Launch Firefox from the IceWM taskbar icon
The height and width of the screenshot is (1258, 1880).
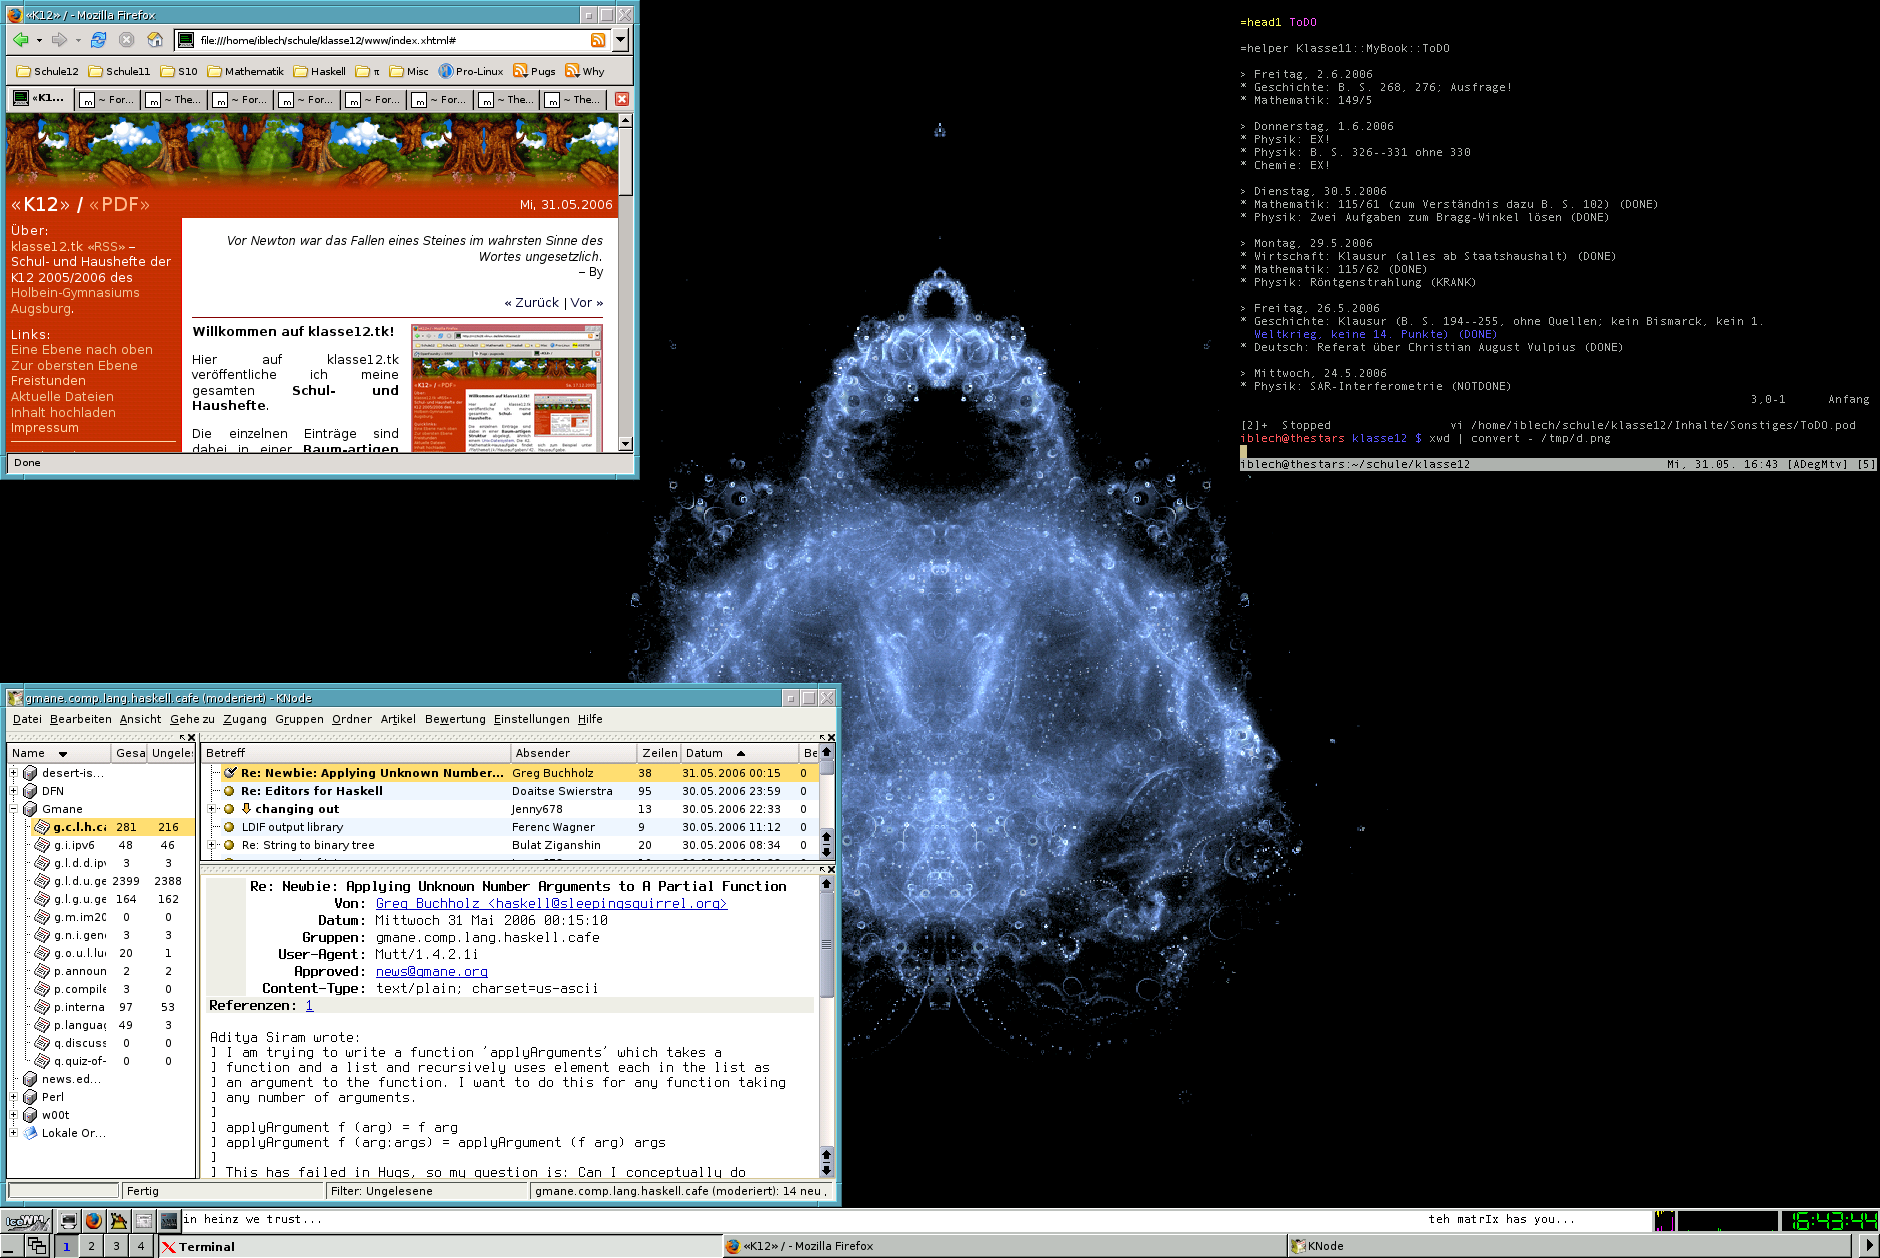(x=93, y=1220)
